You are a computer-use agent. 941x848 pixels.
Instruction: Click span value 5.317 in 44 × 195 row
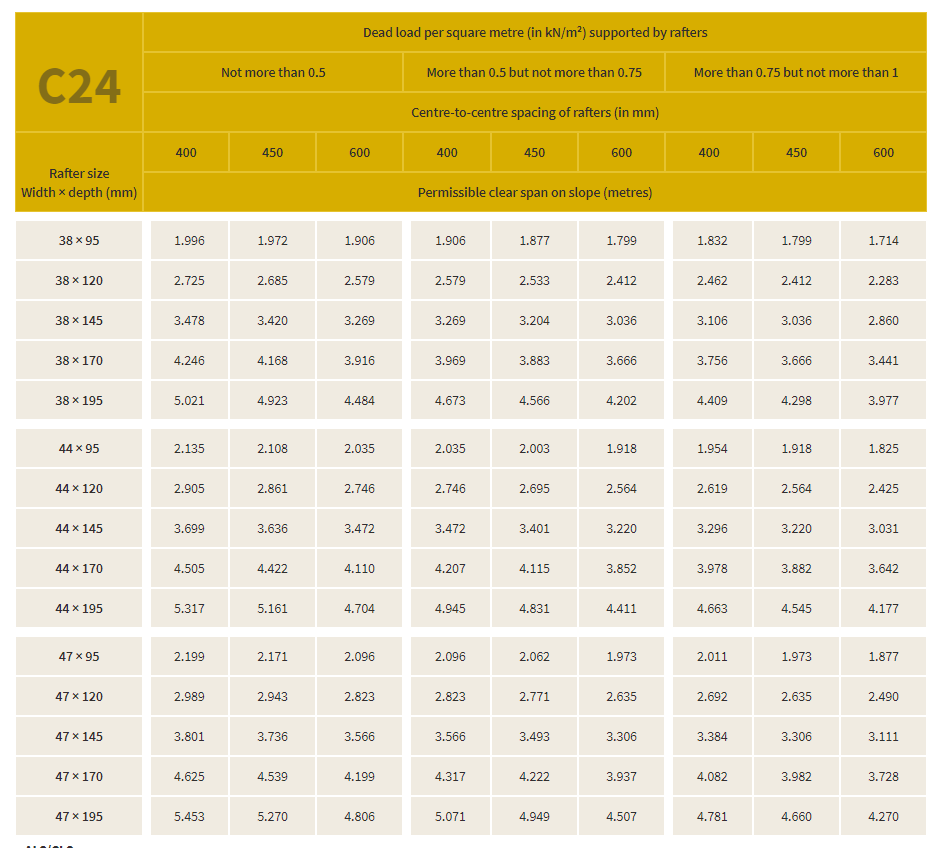(189, 609)
